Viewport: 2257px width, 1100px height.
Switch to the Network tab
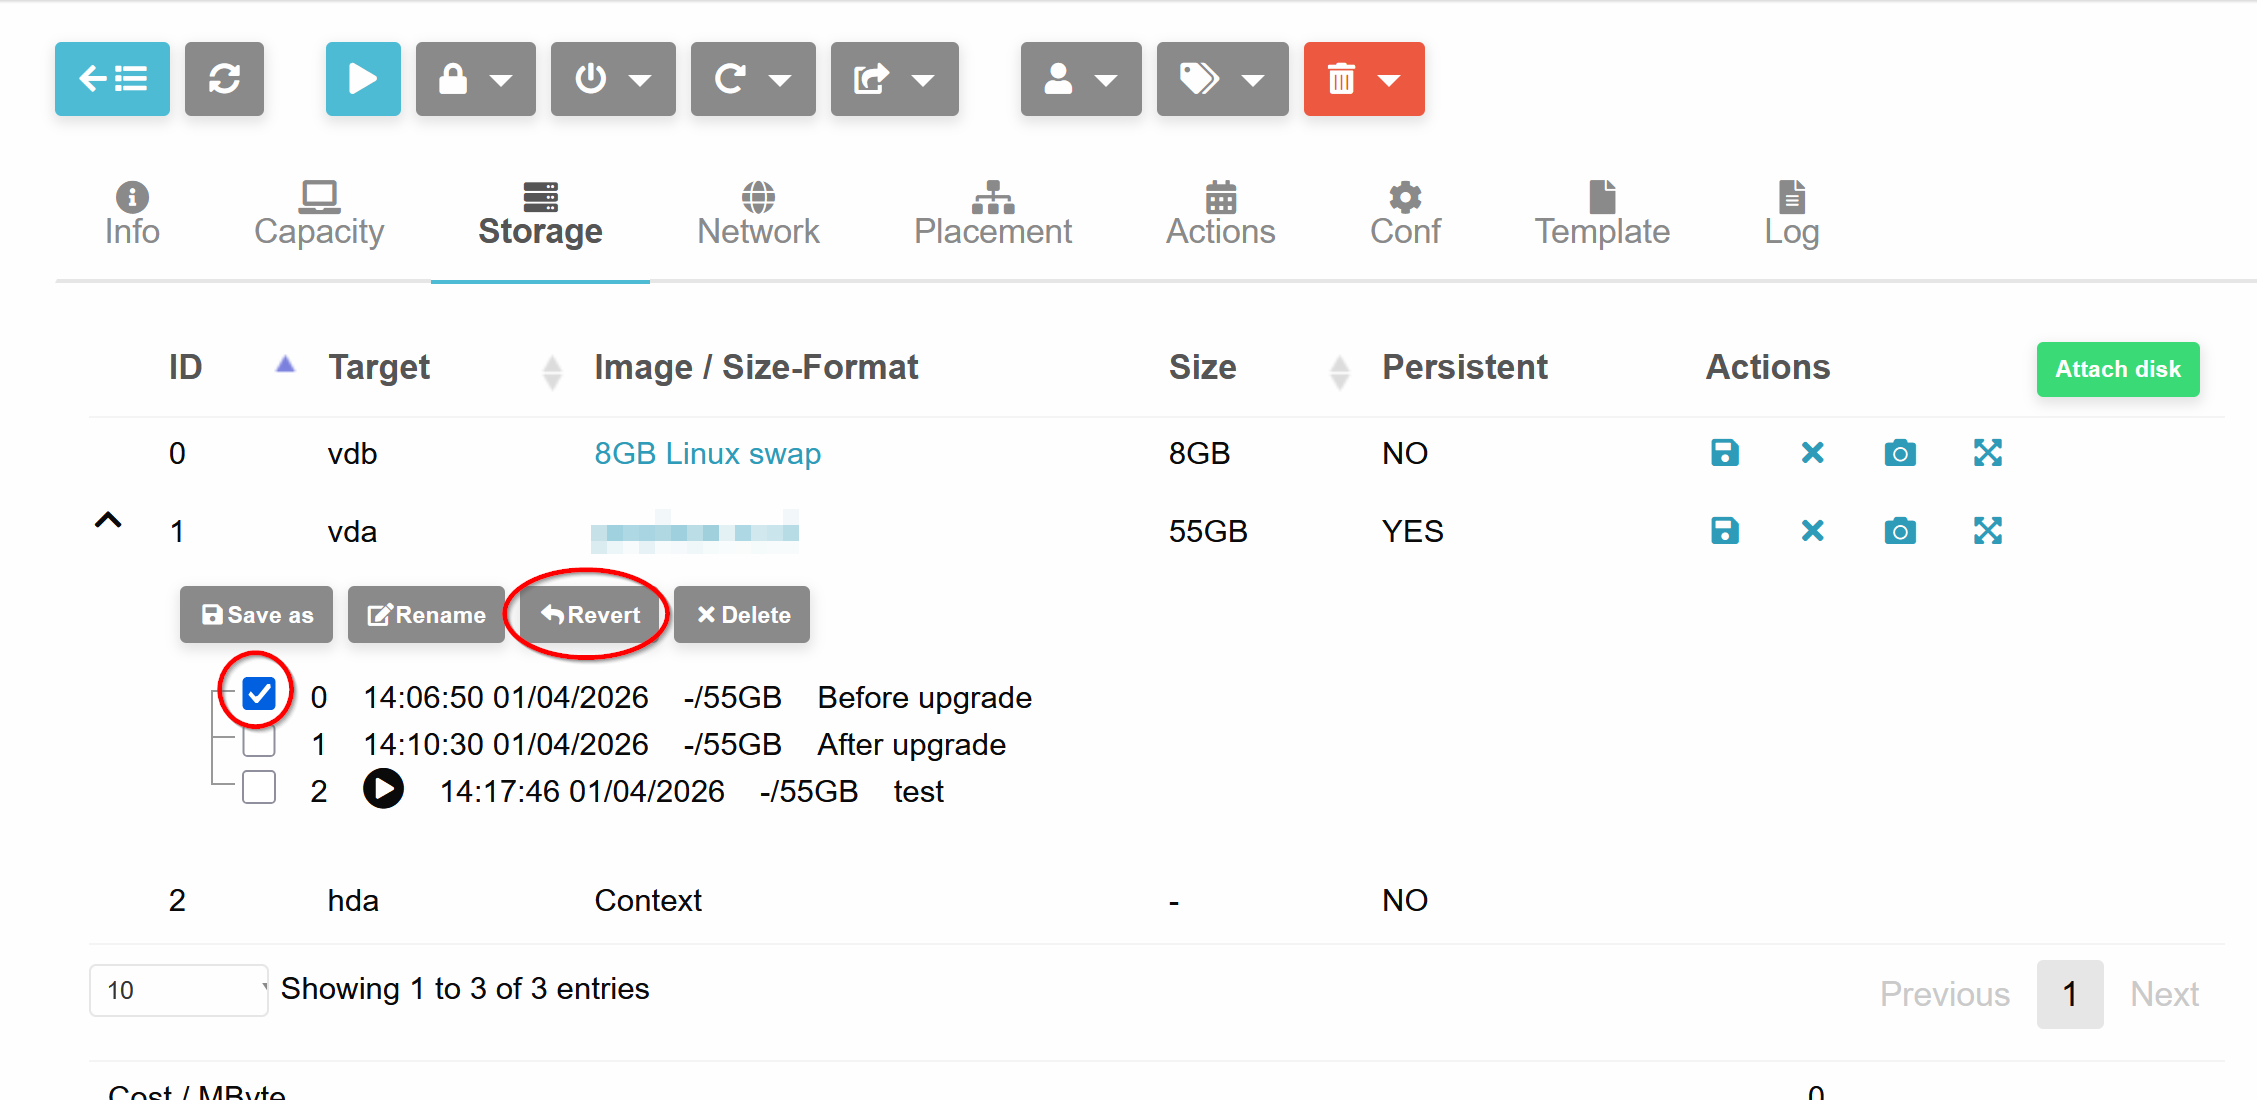click(758, 215)
